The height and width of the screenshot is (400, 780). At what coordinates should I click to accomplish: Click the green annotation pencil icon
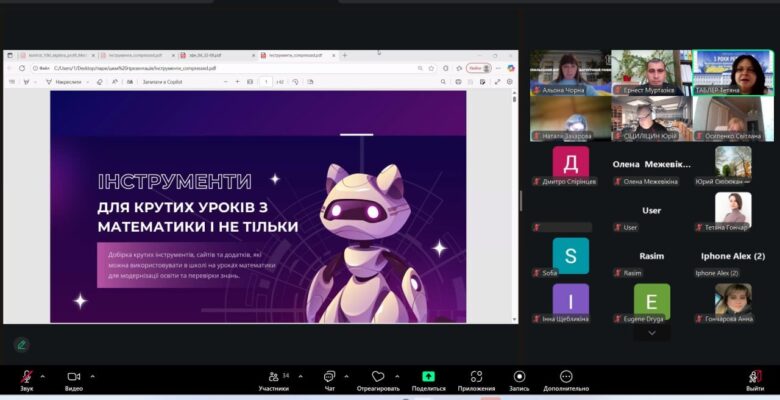point(21,344)
